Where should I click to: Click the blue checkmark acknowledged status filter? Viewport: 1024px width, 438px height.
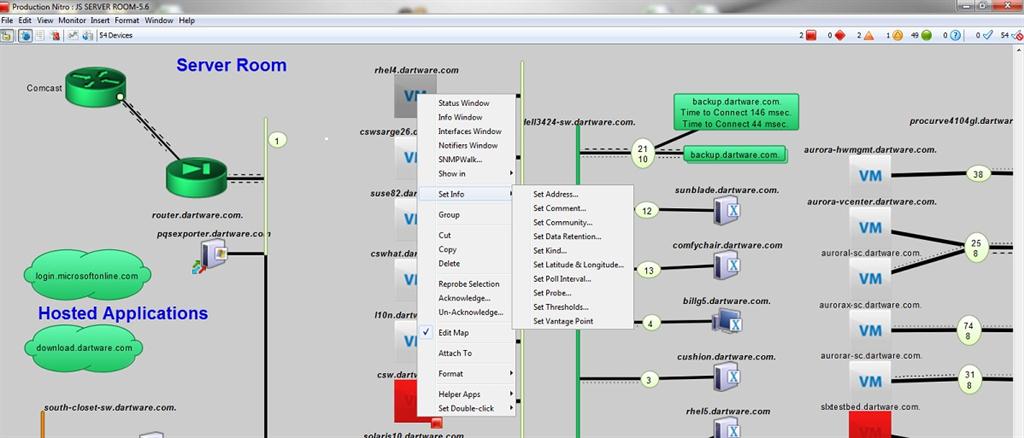986,35
